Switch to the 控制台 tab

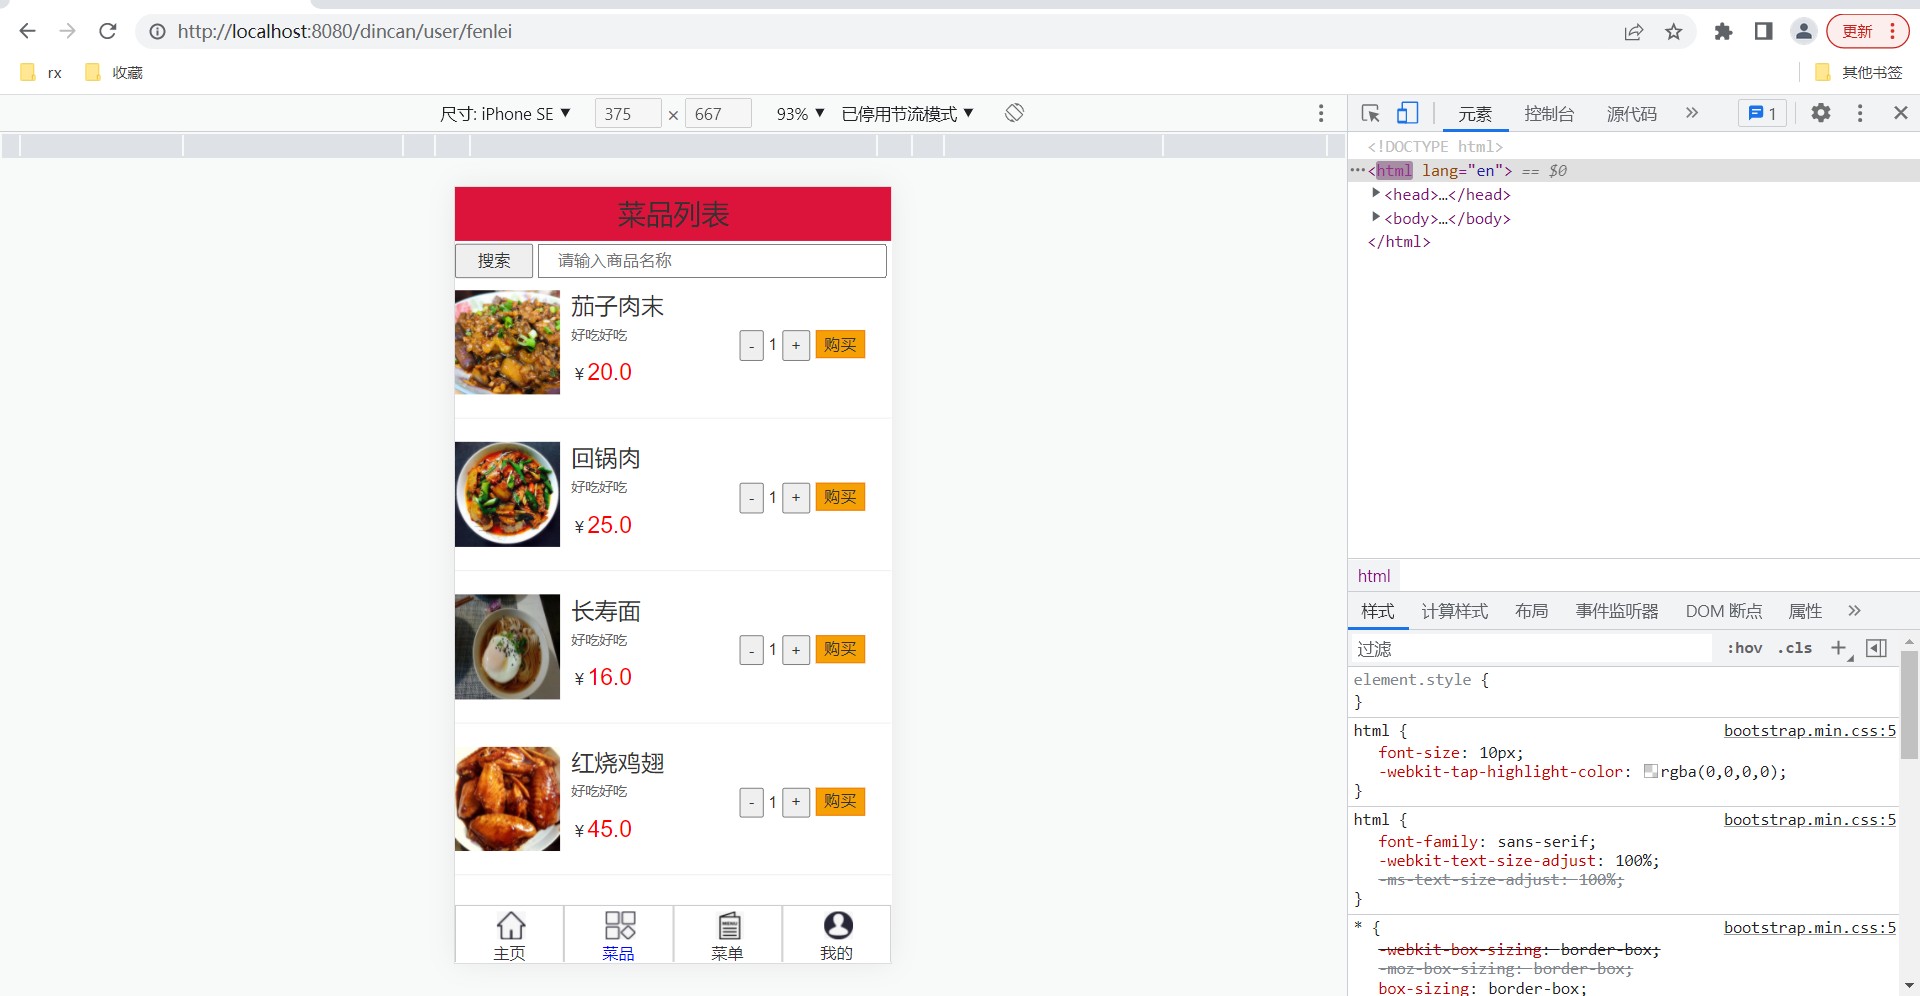(1549, 114)
